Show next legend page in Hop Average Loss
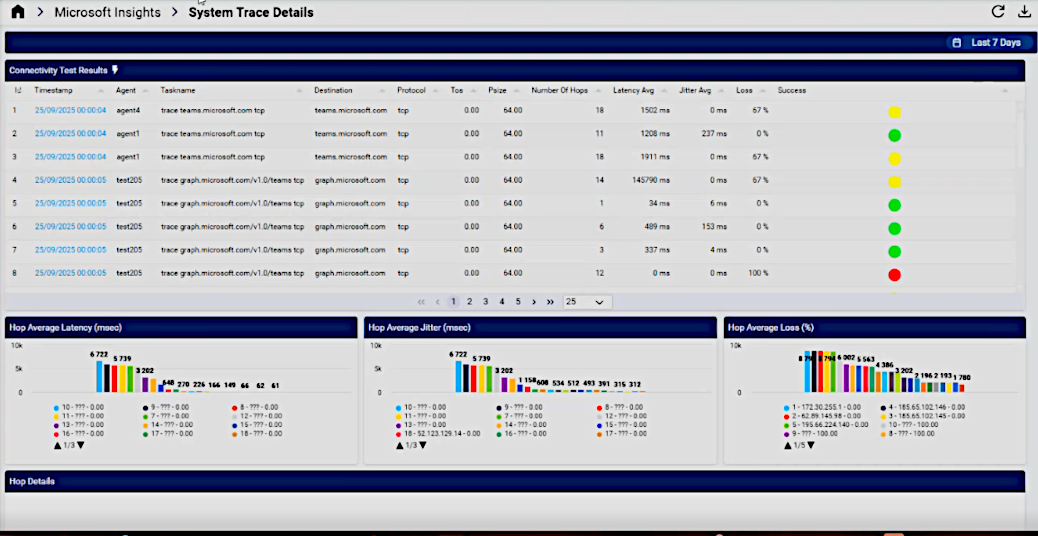 pos(811,445)
